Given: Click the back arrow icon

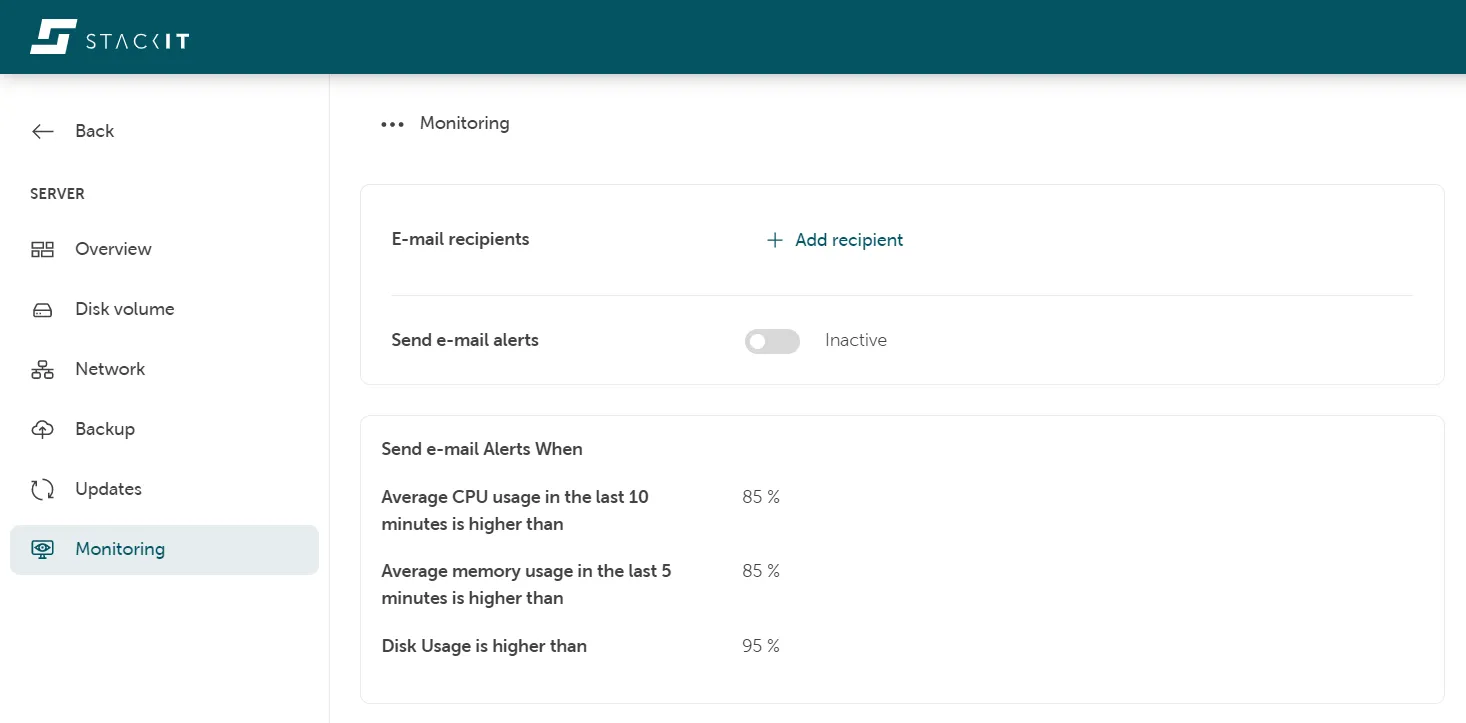Looking at the screenshot, I should (42, 130).
